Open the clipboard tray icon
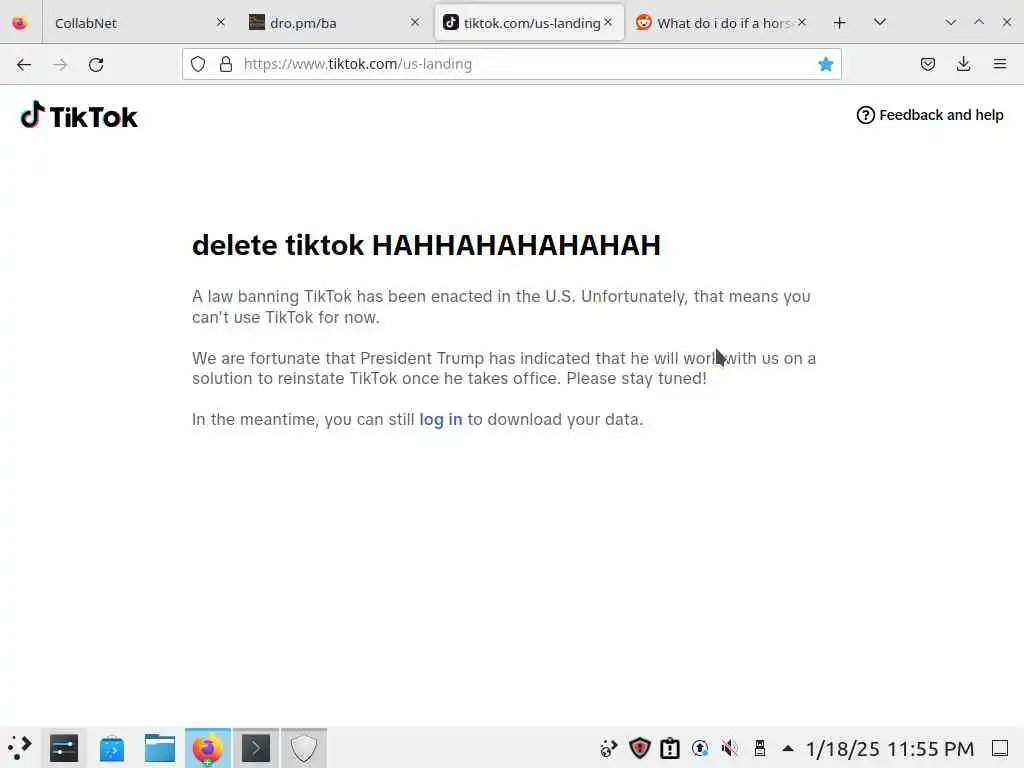This screenshot has height=768, width=1024. tap(669, 748)
